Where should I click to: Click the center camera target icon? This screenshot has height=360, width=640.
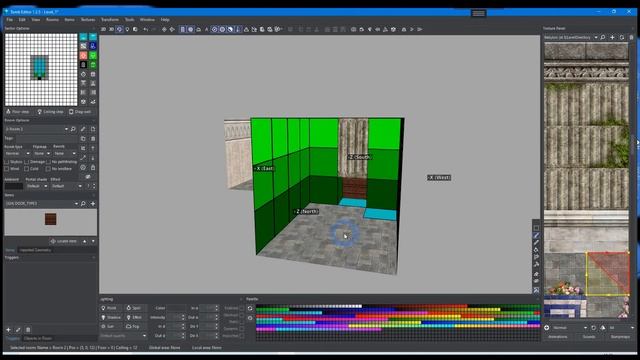(x=164, y=29)
